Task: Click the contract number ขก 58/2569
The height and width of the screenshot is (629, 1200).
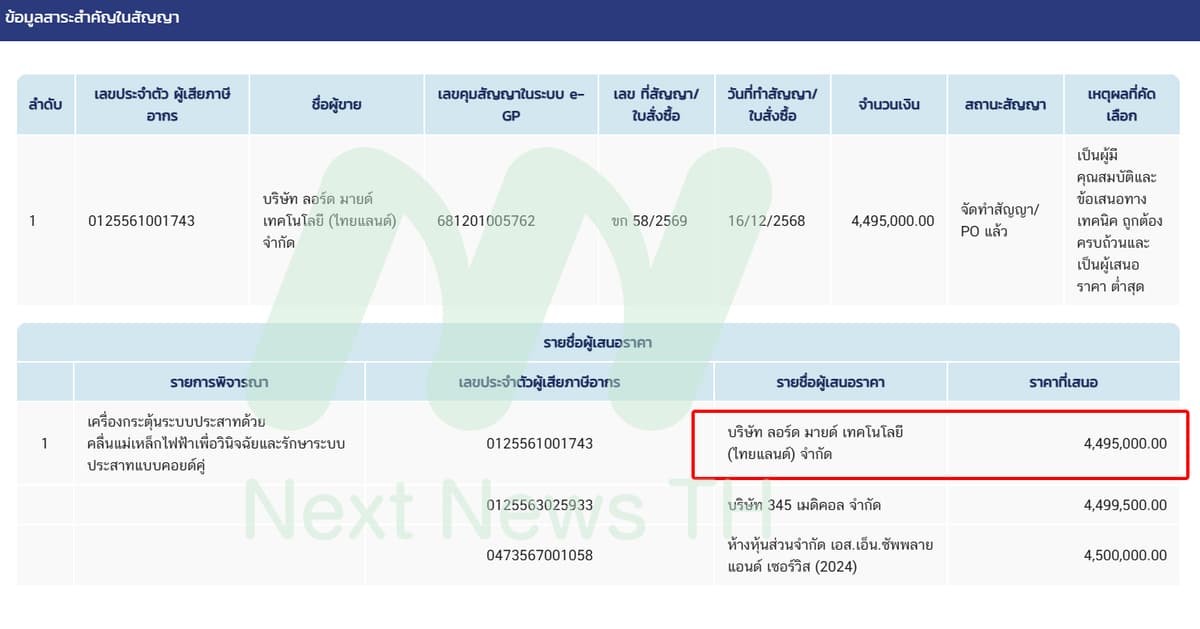Action: click(653, 221)
